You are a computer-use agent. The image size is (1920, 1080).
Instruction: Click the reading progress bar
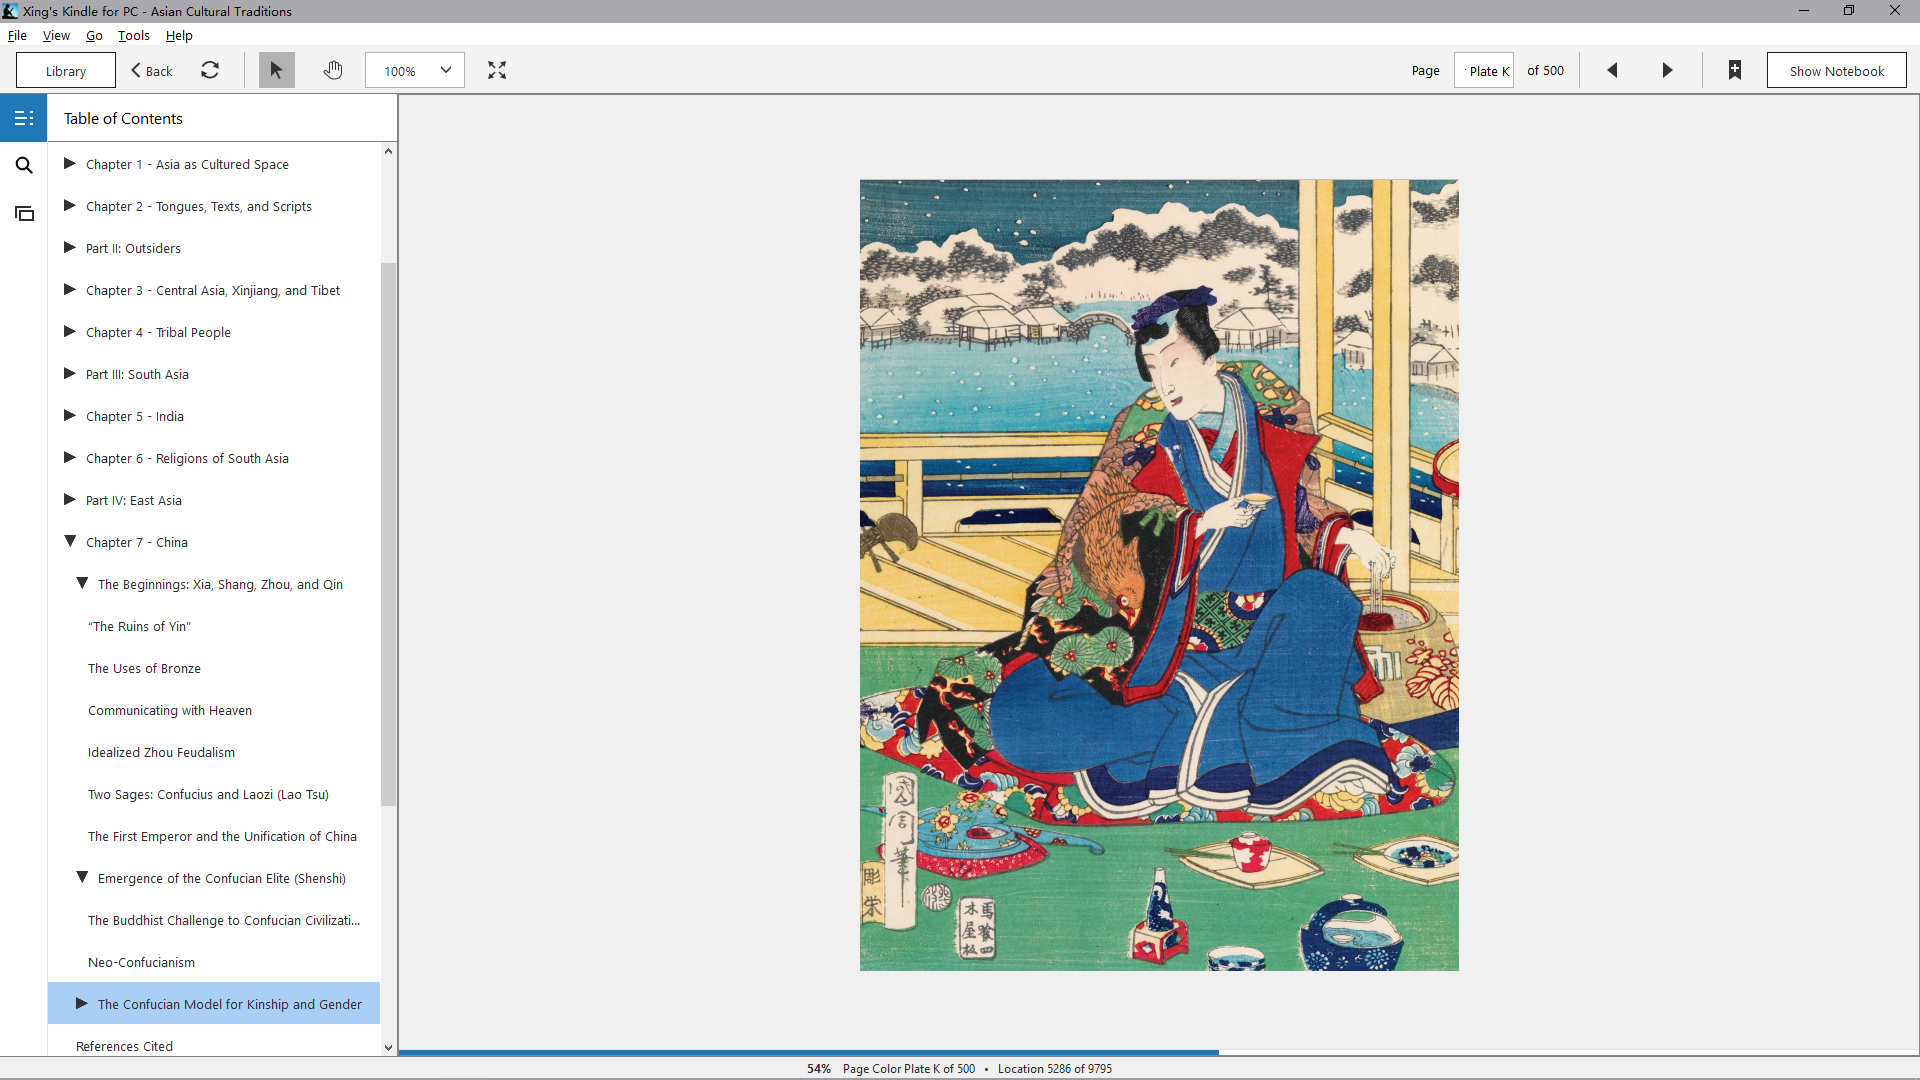pos(1158,1052)
